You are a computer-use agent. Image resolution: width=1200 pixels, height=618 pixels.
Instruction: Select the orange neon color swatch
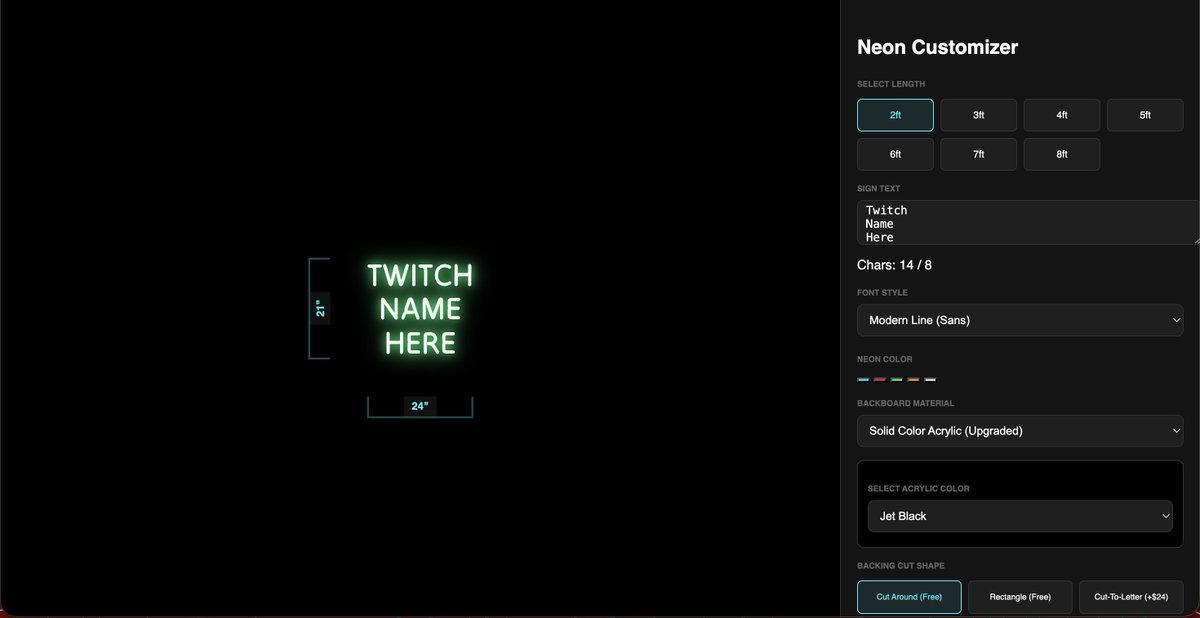(913, 380)
